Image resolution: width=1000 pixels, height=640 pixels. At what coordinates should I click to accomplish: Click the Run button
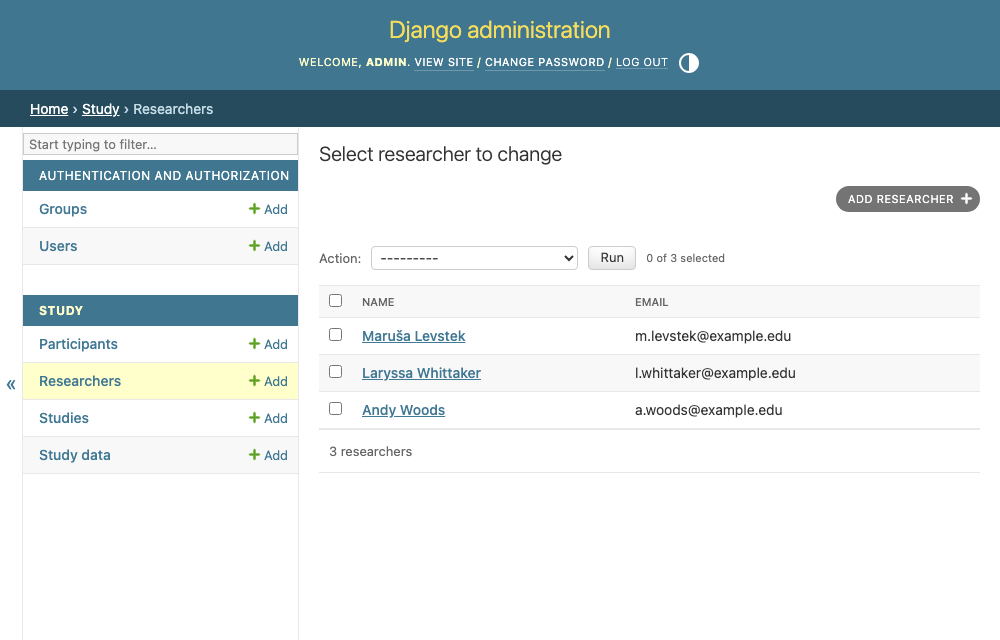pyautogui.click(x=612, y=258)
